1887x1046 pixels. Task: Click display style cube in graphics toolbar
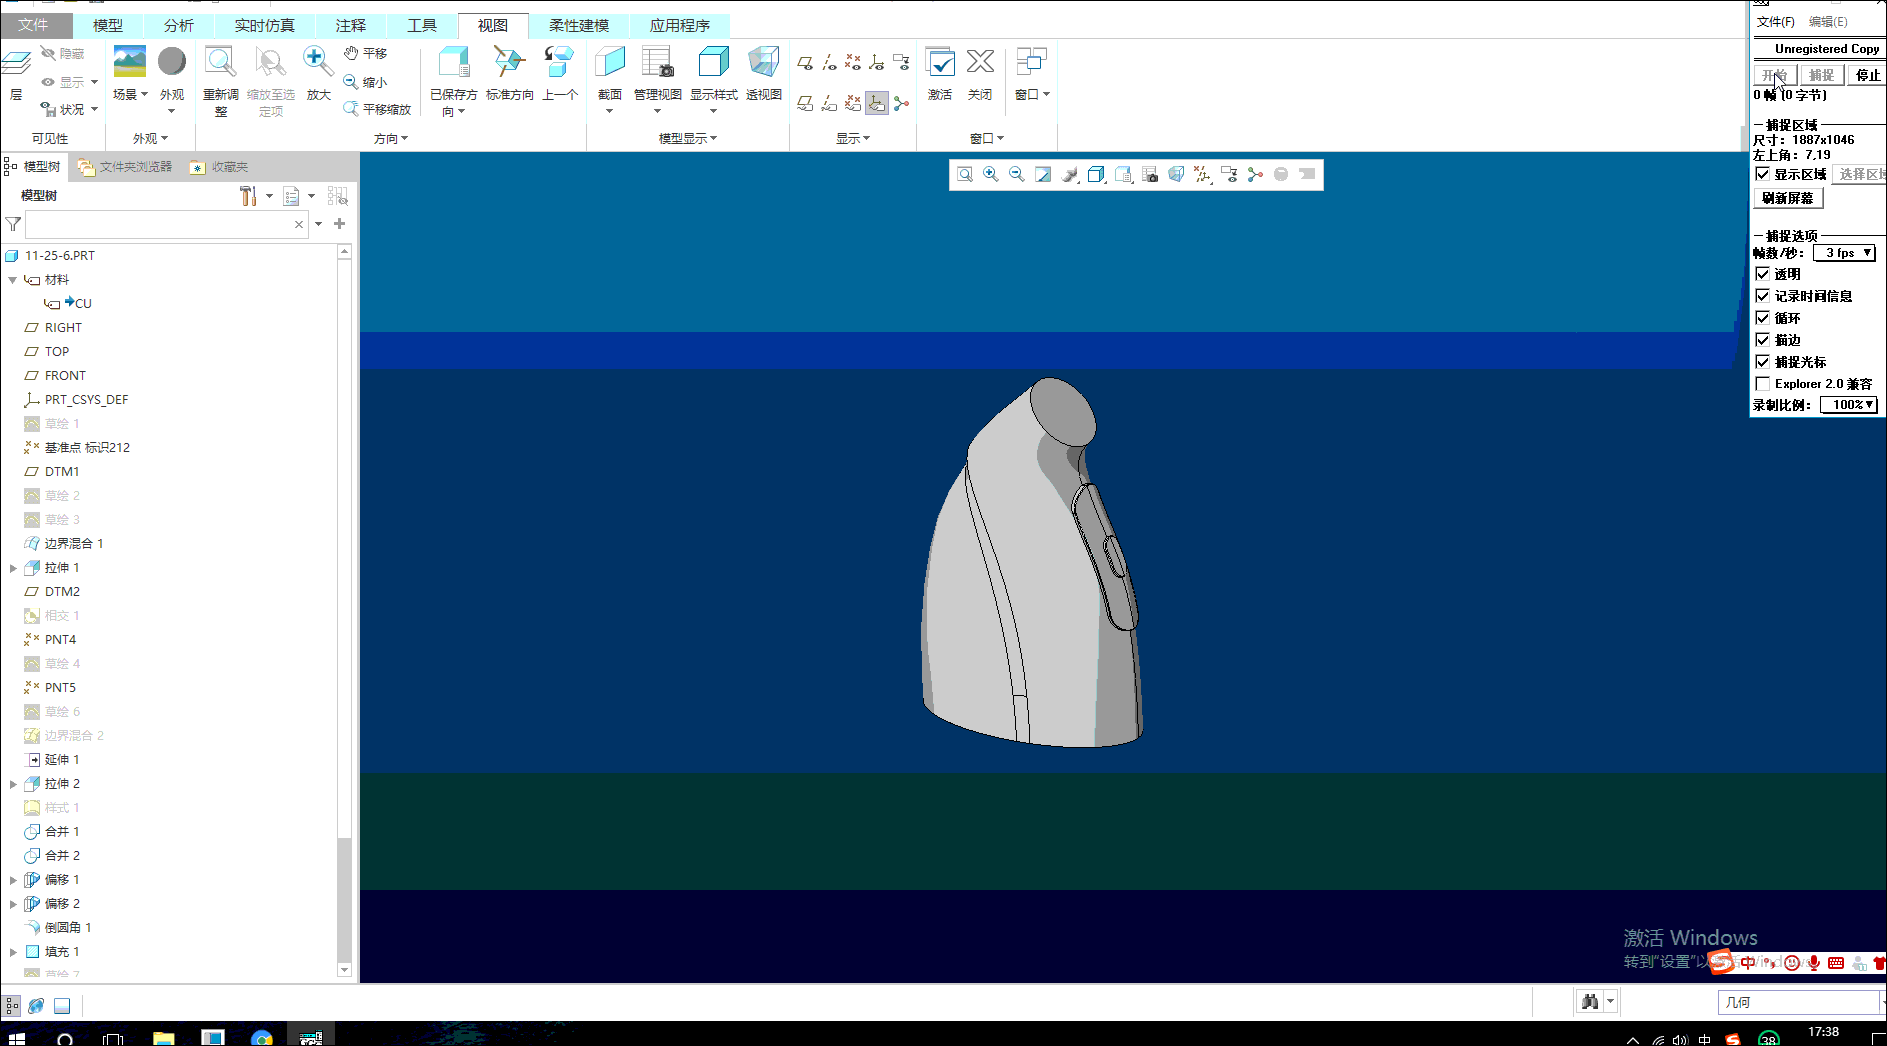pyautogui.click(x=1096, y=175)
